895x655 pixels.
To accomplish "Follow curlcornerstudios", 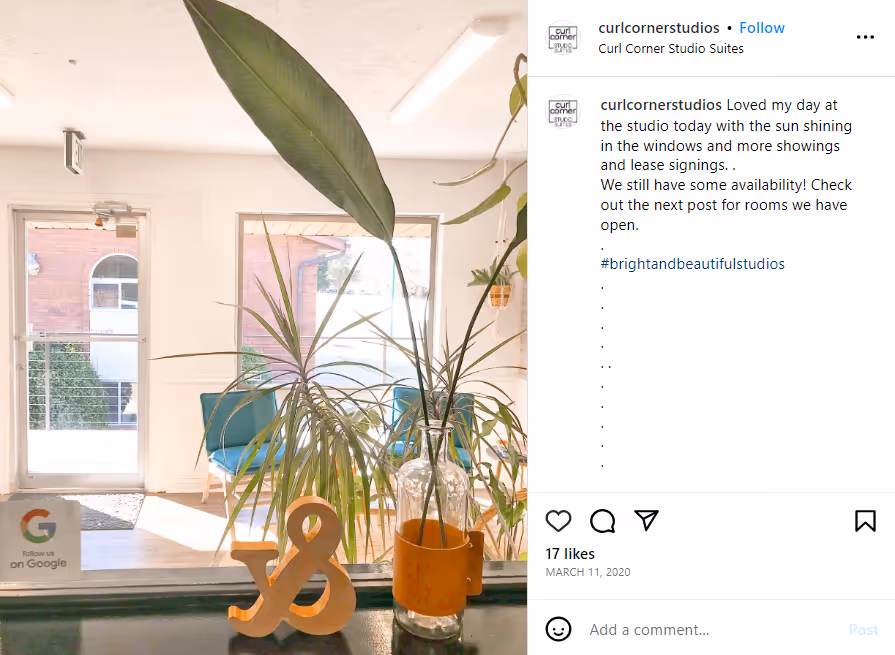I will pyautogui.click(x=761, y=28).
